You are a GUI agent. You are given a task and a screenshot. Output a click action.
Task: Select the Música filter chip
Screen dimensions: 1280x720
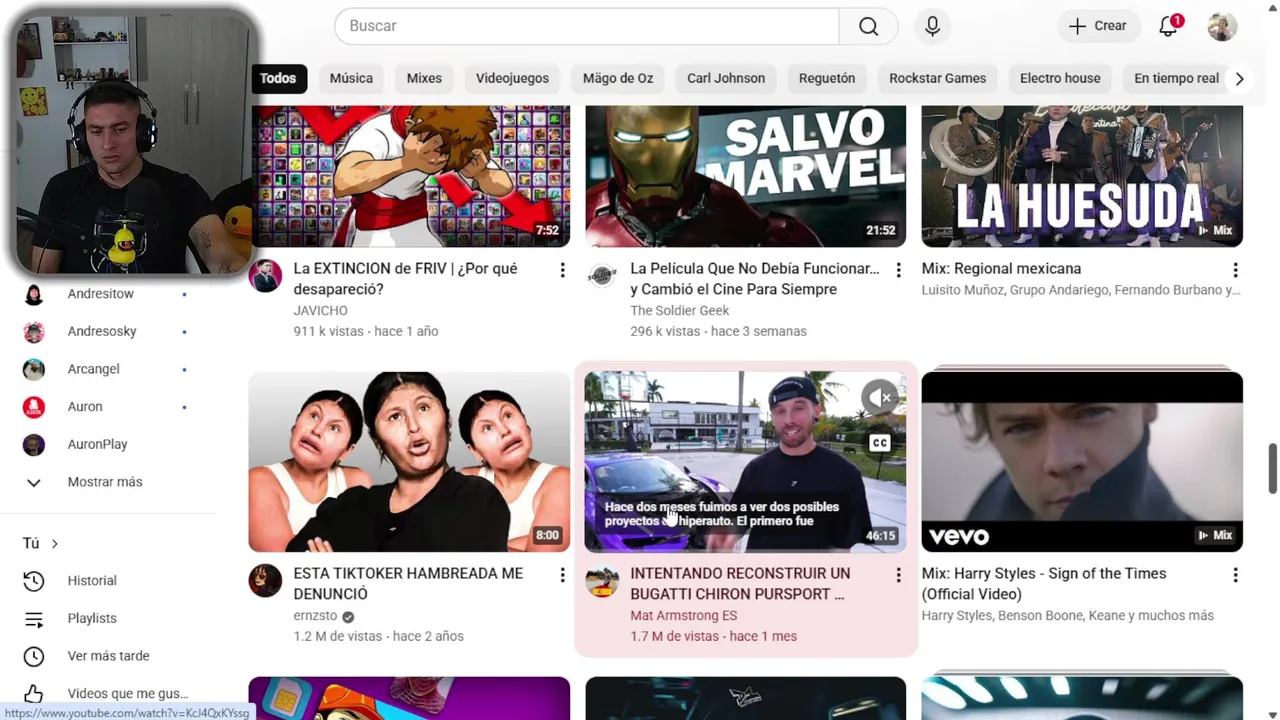click(351, 78)
